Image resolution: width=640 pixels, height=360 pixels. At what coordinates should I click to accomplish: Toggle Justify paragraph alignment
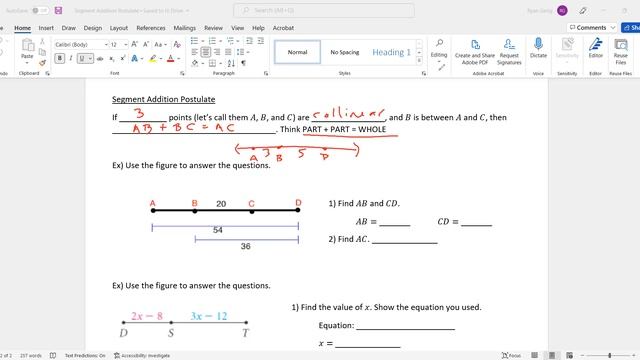click(228, 52)
